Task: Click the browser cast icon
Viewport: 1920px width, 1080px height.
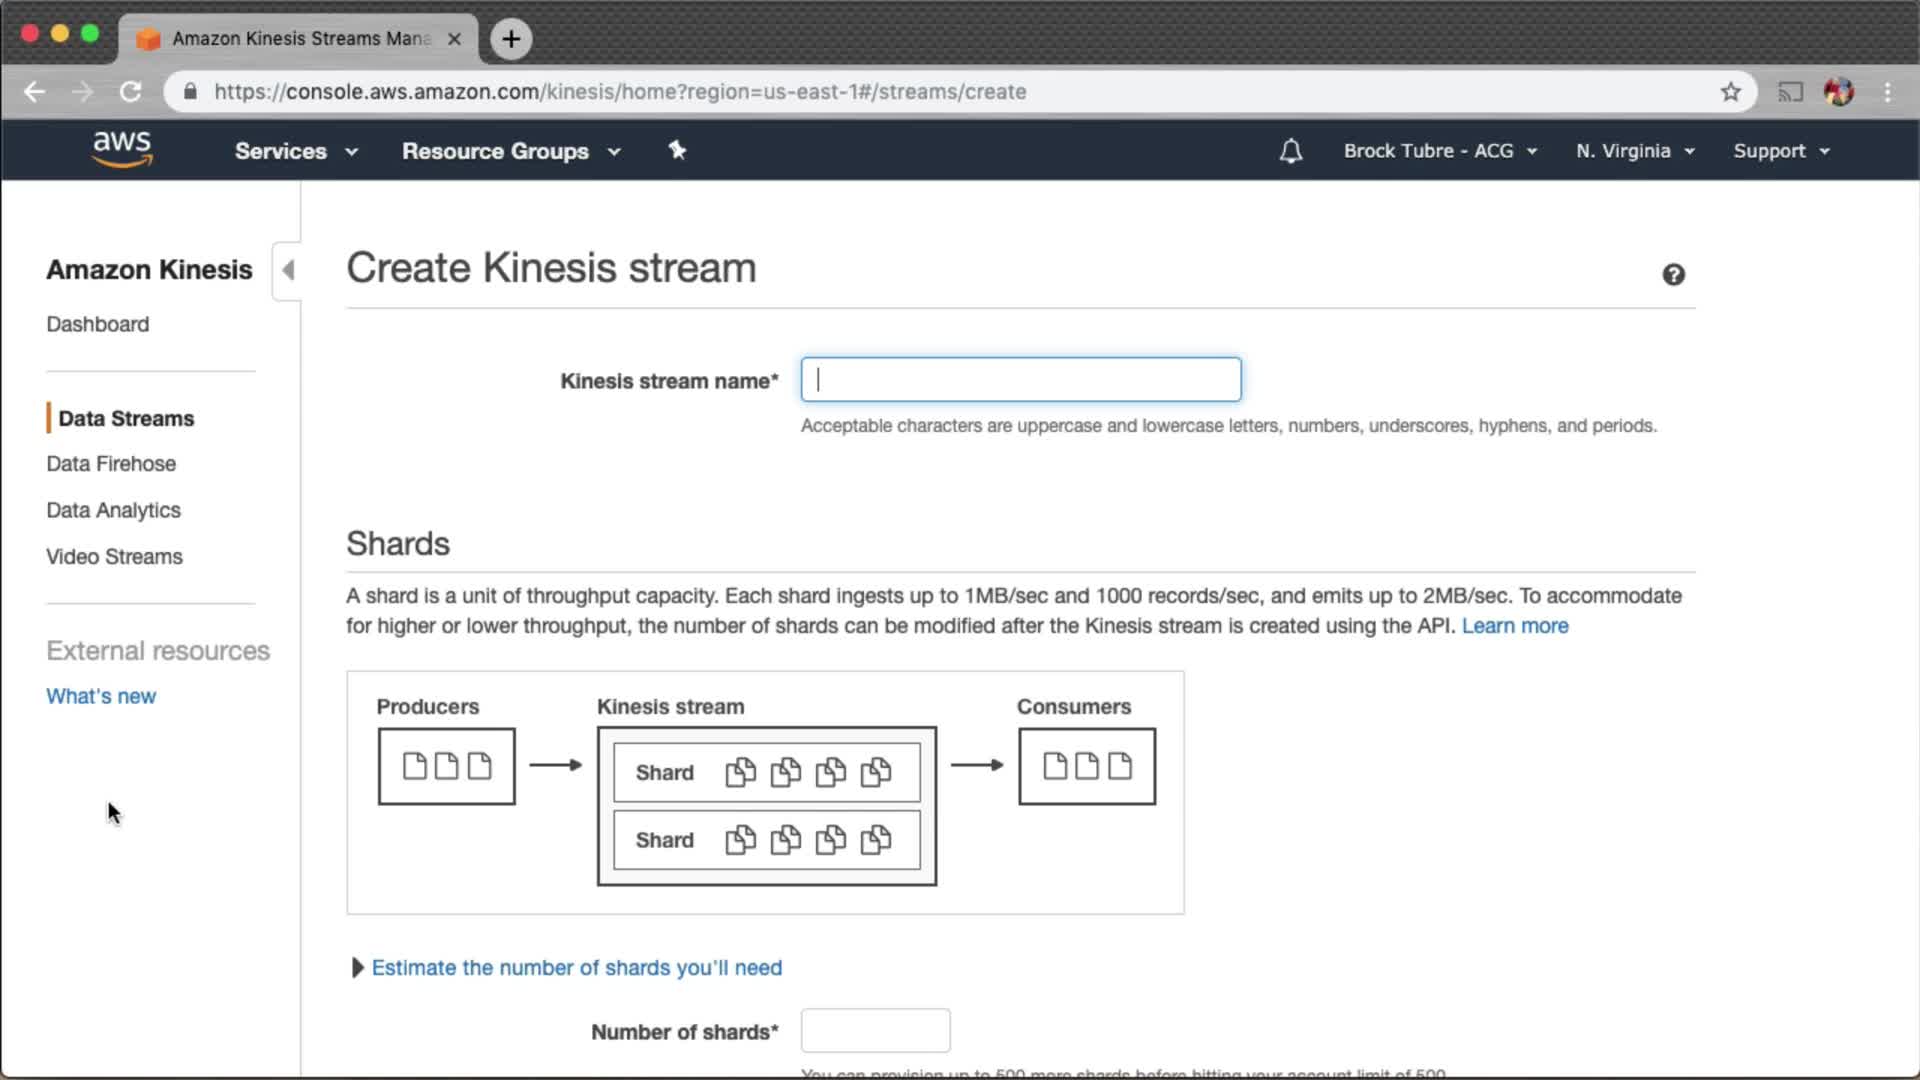Action: [x=1790, y=92]
